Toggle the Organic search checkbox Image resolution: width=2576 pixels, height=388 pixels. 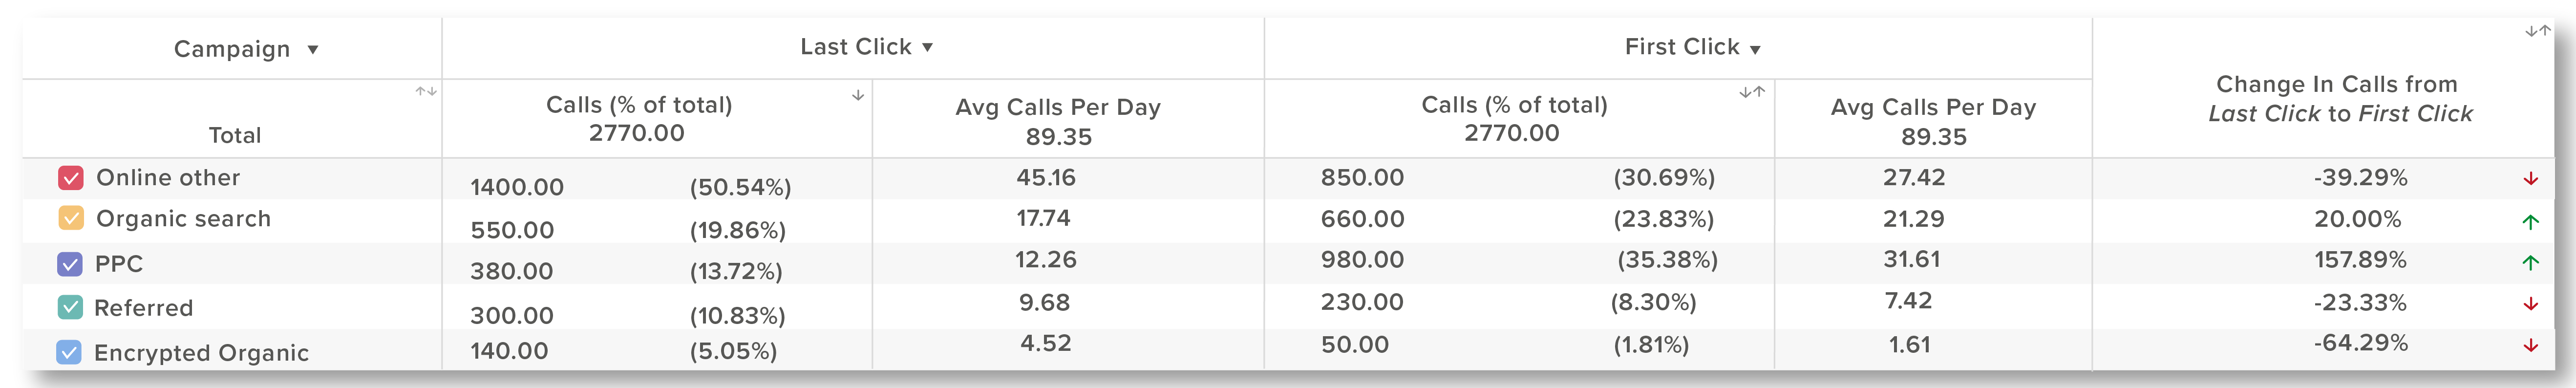tap(71, 218)
